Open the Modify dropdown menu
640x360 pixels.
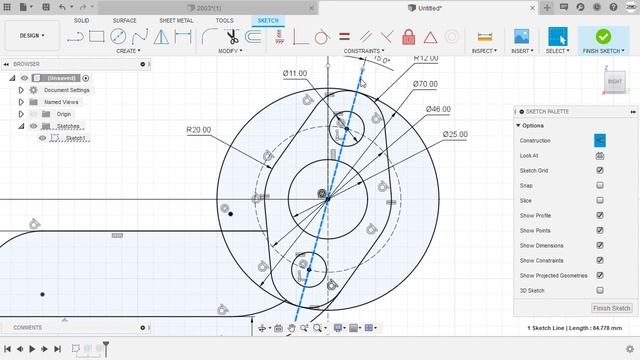[x=230, y=51]
